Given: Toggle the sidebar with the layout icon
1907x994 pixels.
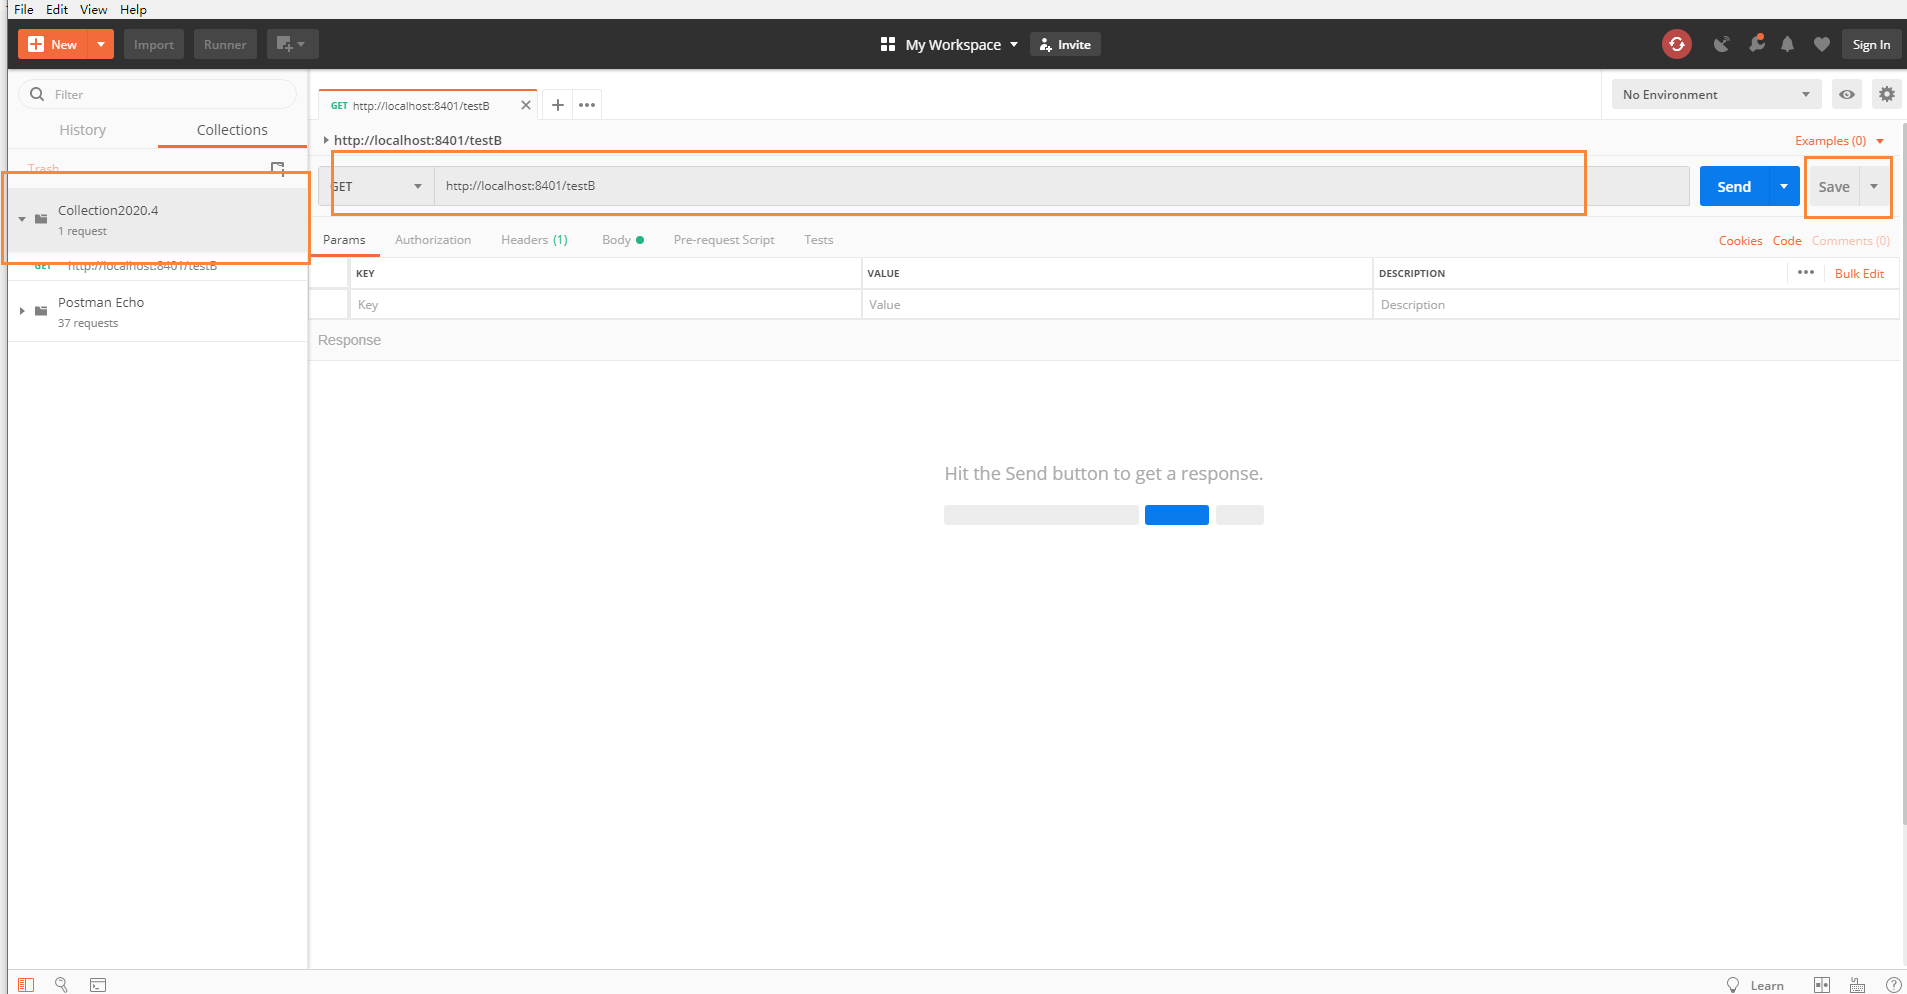Looking at the screenshot, I should click(25, 984).
